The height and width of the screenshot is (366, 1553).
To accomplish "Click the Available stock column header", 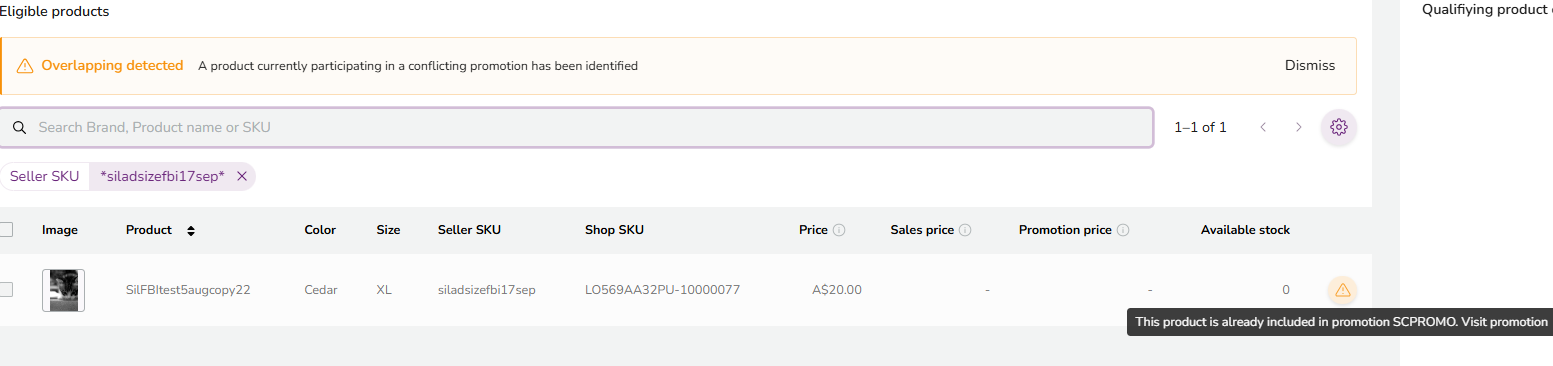I will coord(1245,230).
